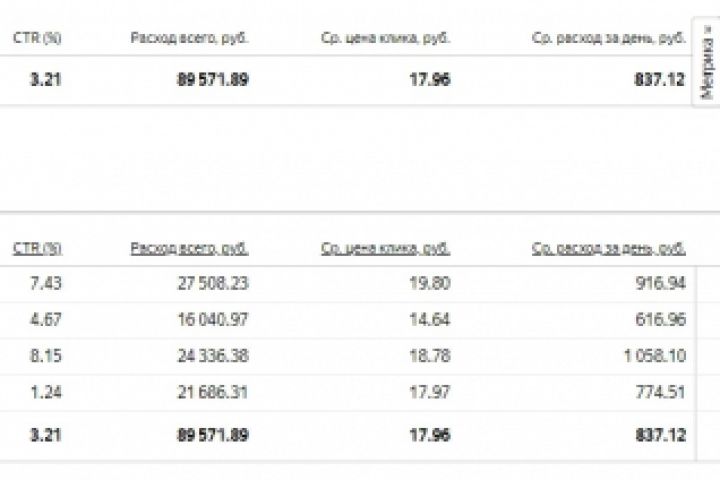Select daily spend cell 774.51
The width and height of the screenshot is (720, 480).
tap(660, 392)
